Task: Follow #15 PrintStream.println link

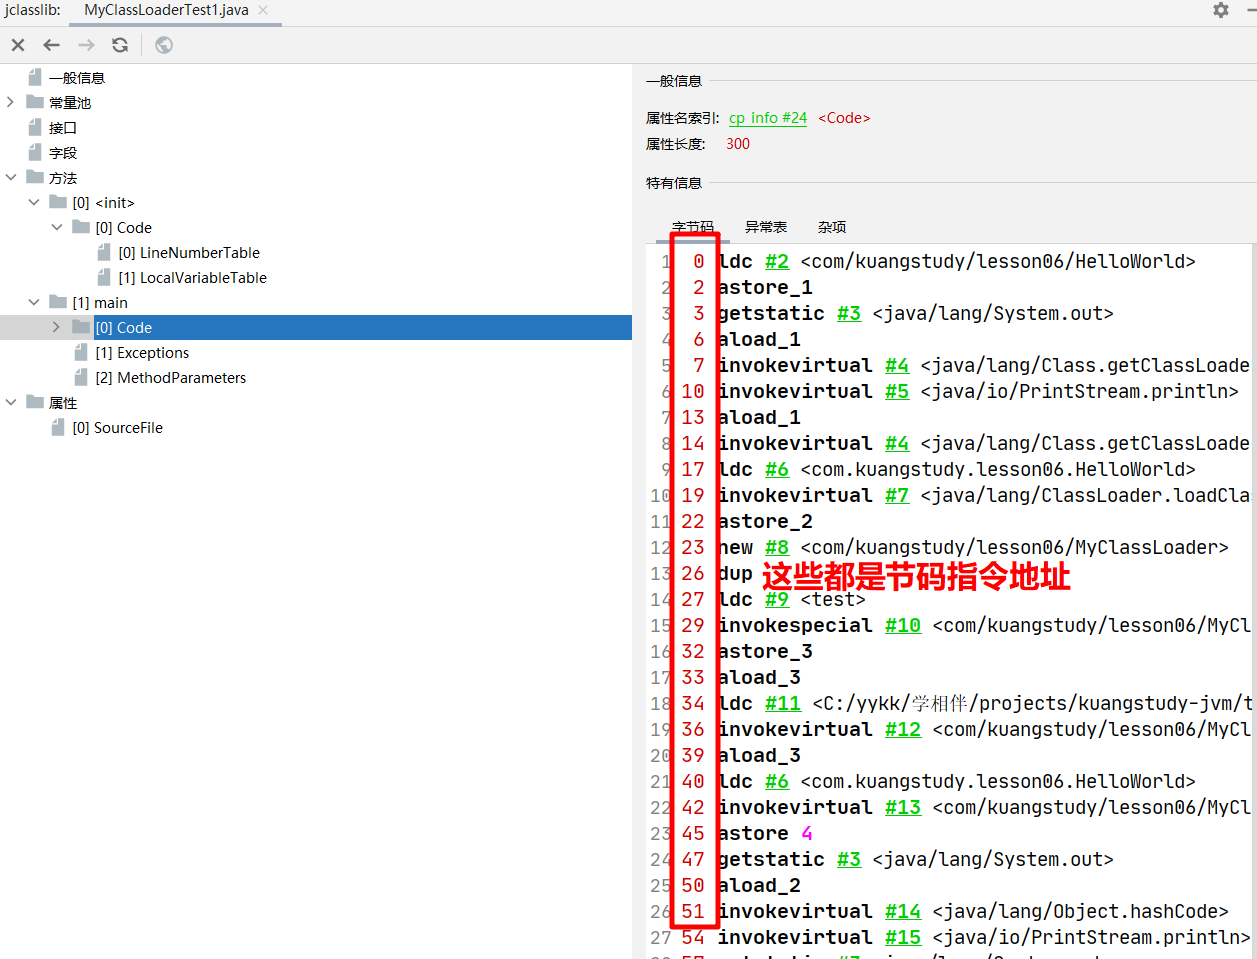Action: pos(903,937)
